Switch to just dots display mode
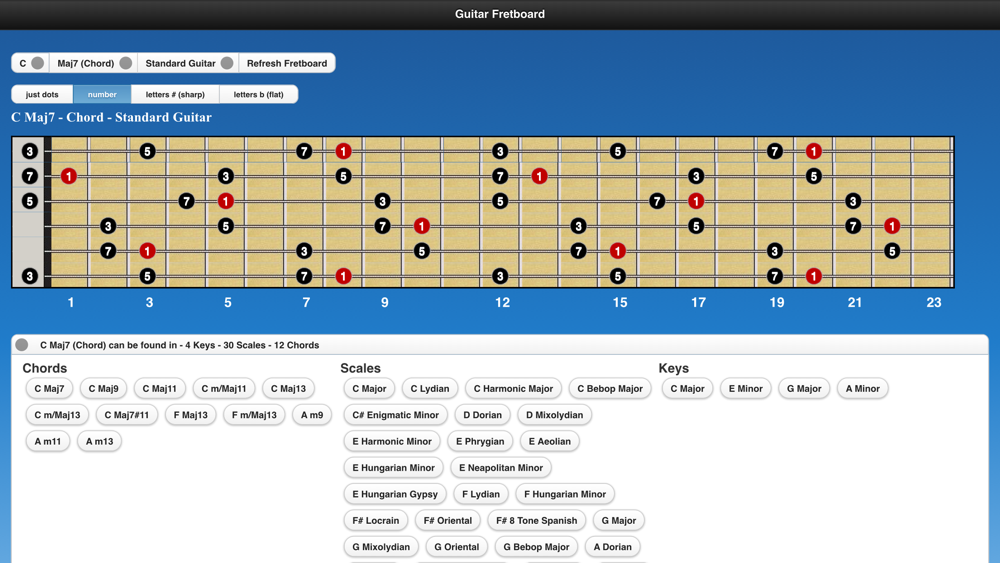This screenshot has width=1000, height=563. point(42,94)
